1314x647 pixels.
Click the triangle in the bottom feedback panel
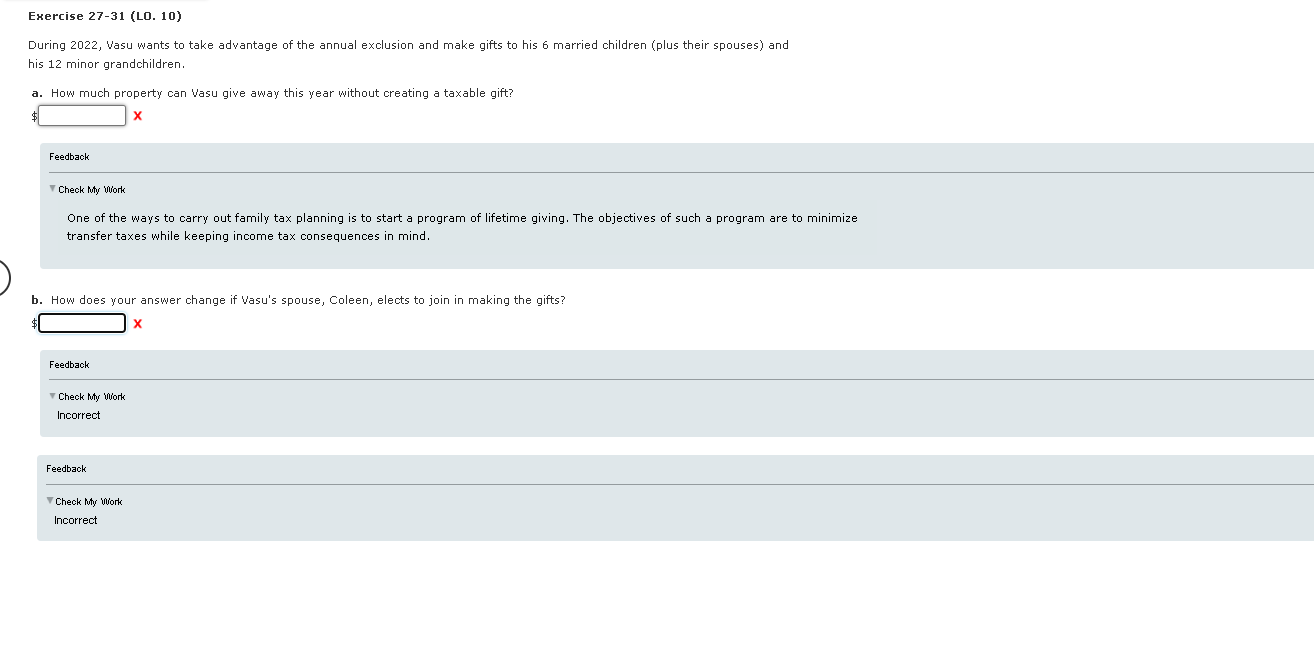[x=51, y=500]
